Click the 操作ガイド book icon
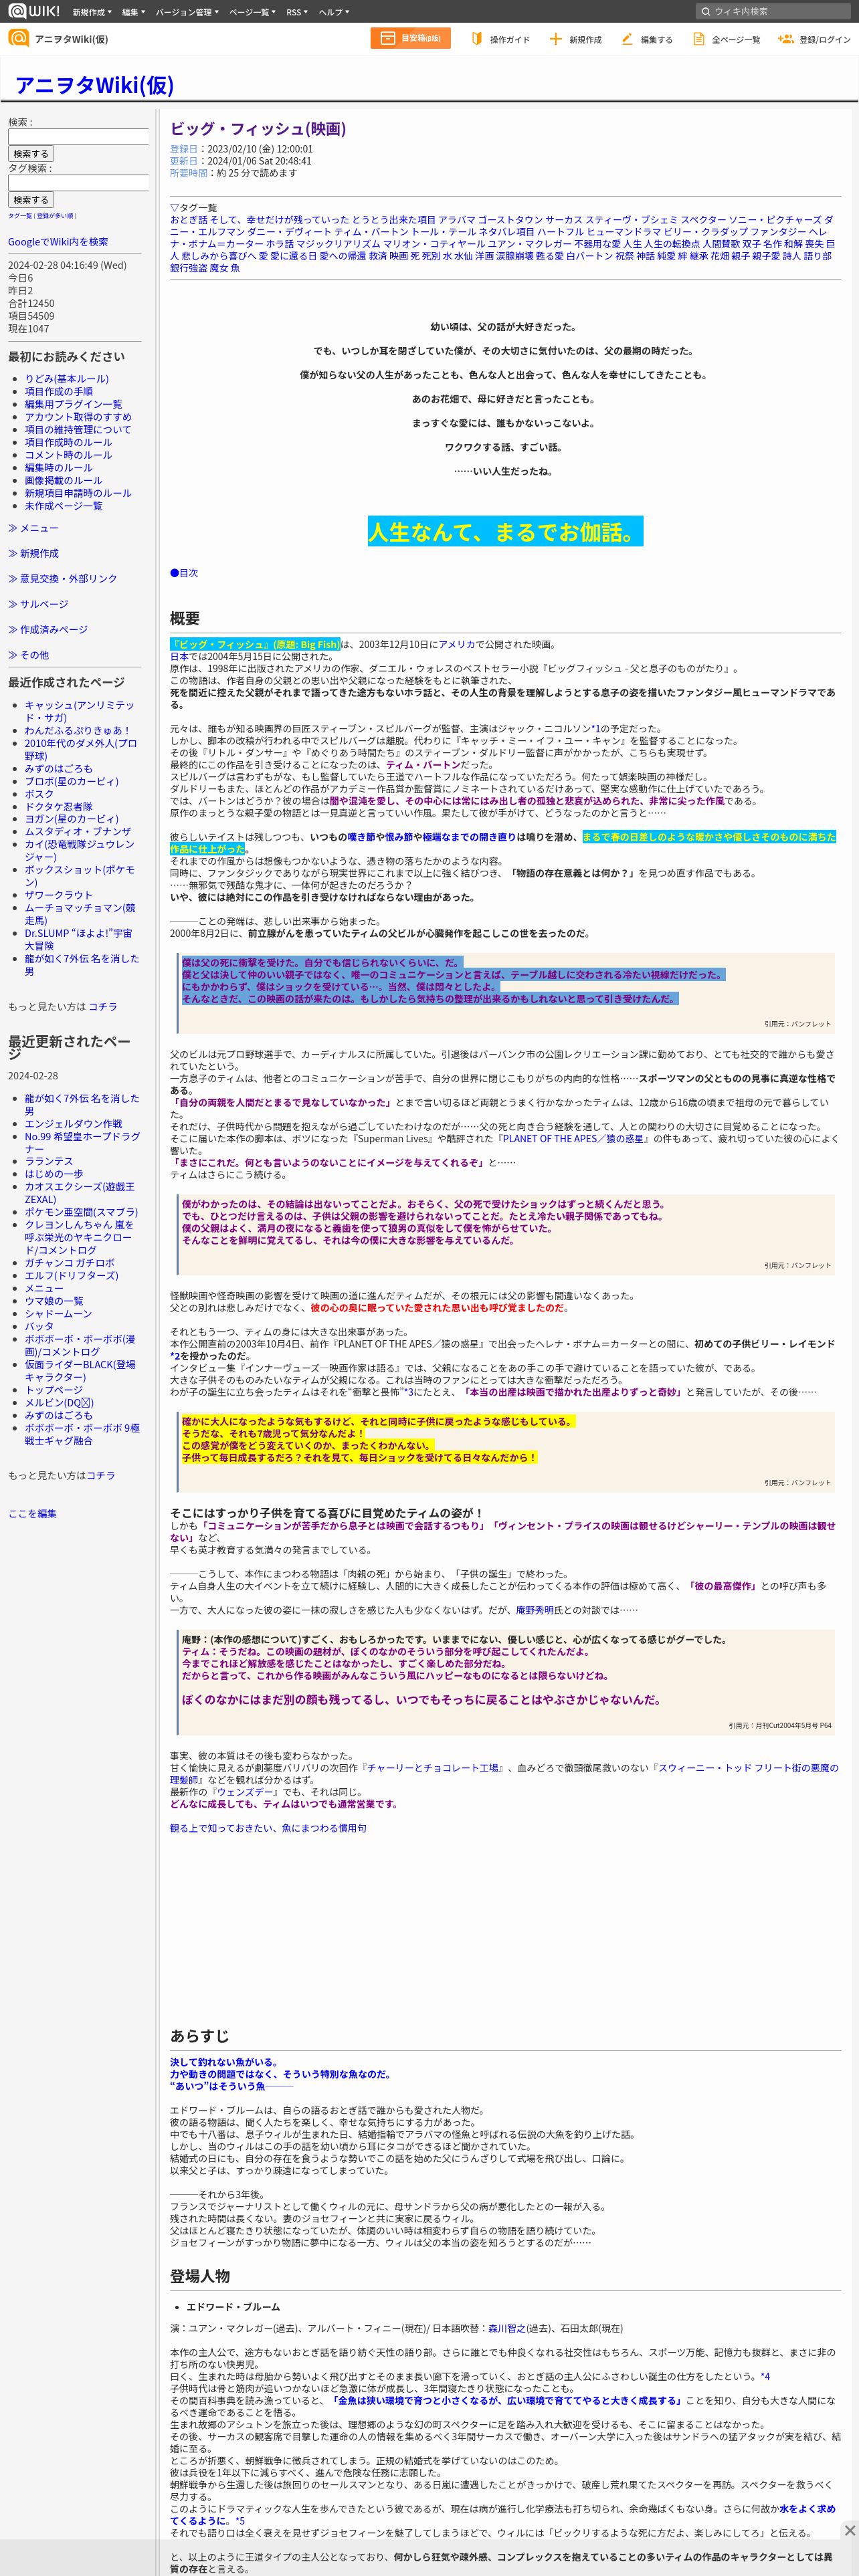This screenshot has width=859, height=2576. click(477, 39)
